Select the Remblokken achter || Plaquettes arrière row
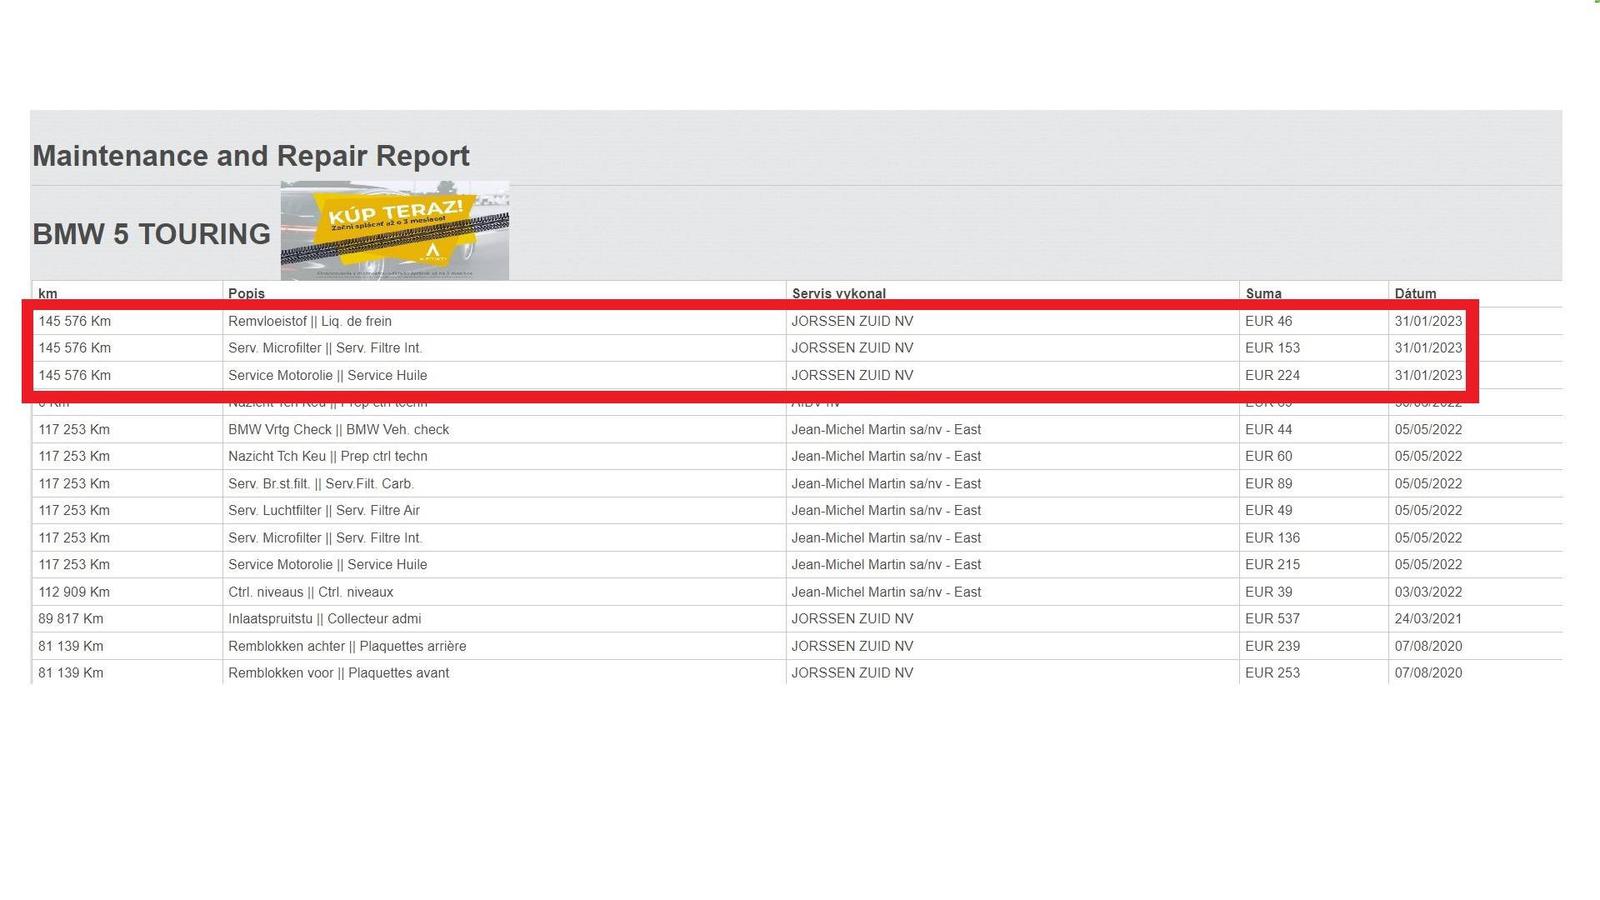Image resolution: width=1600 pixels, height=900 pixels. click(x=347, y=646)
